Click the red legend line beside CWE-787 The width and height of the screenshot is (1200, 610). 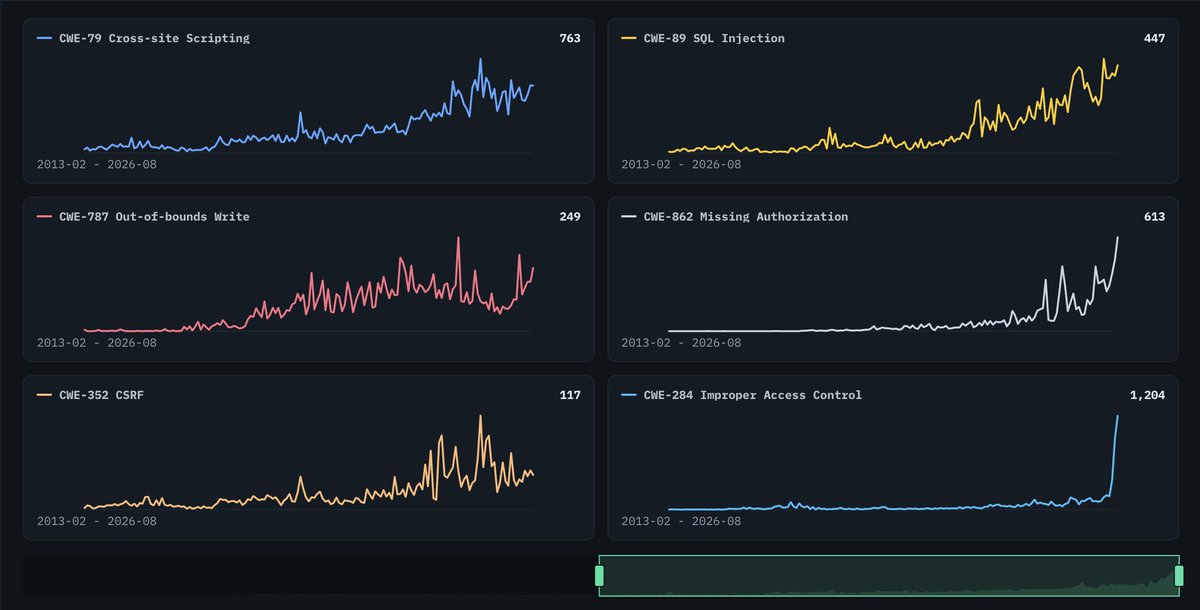tap(44, 216)
